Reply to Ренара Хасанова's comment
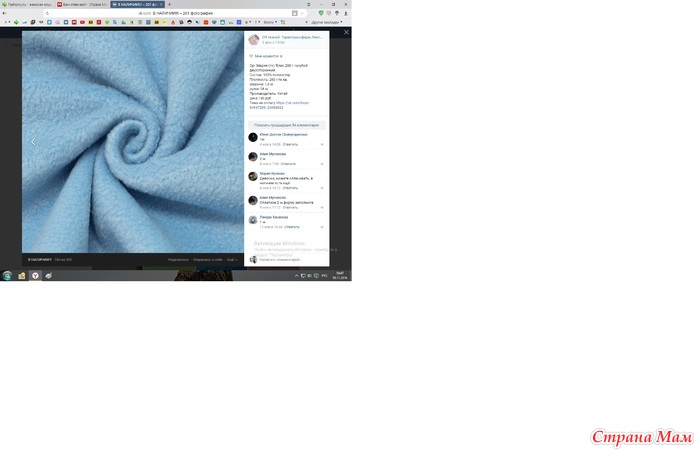 point(292,227)
